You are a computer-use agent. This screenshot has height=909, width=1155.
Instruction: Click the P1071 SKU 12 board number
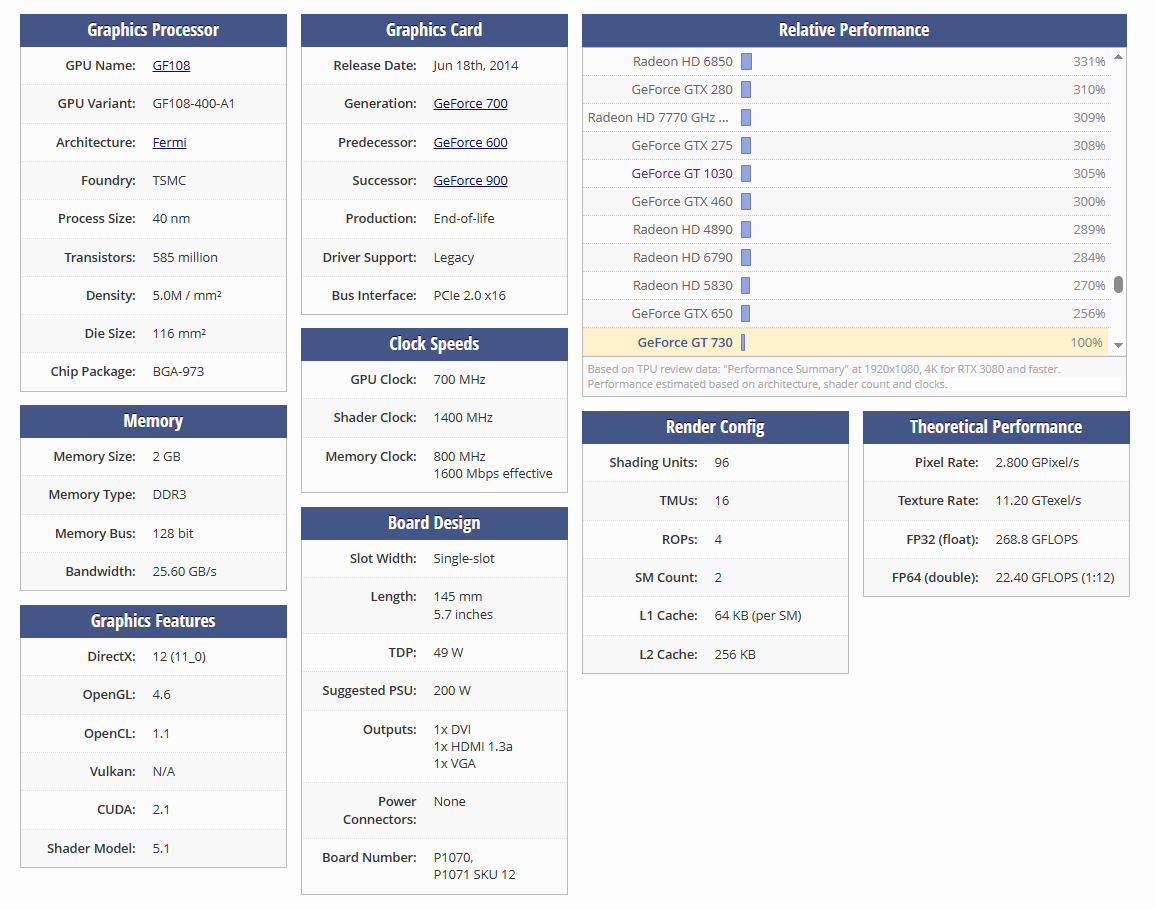click(x=474, y=875)
